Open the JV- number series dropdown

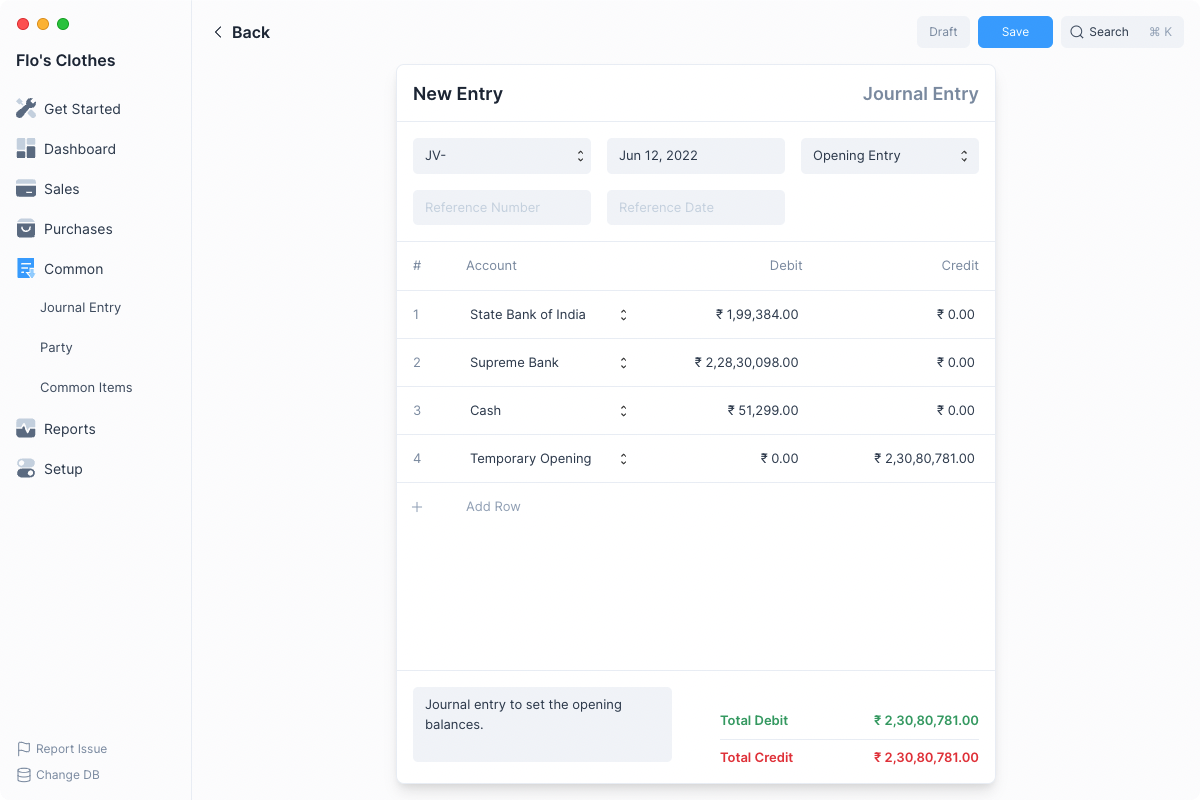501,156
